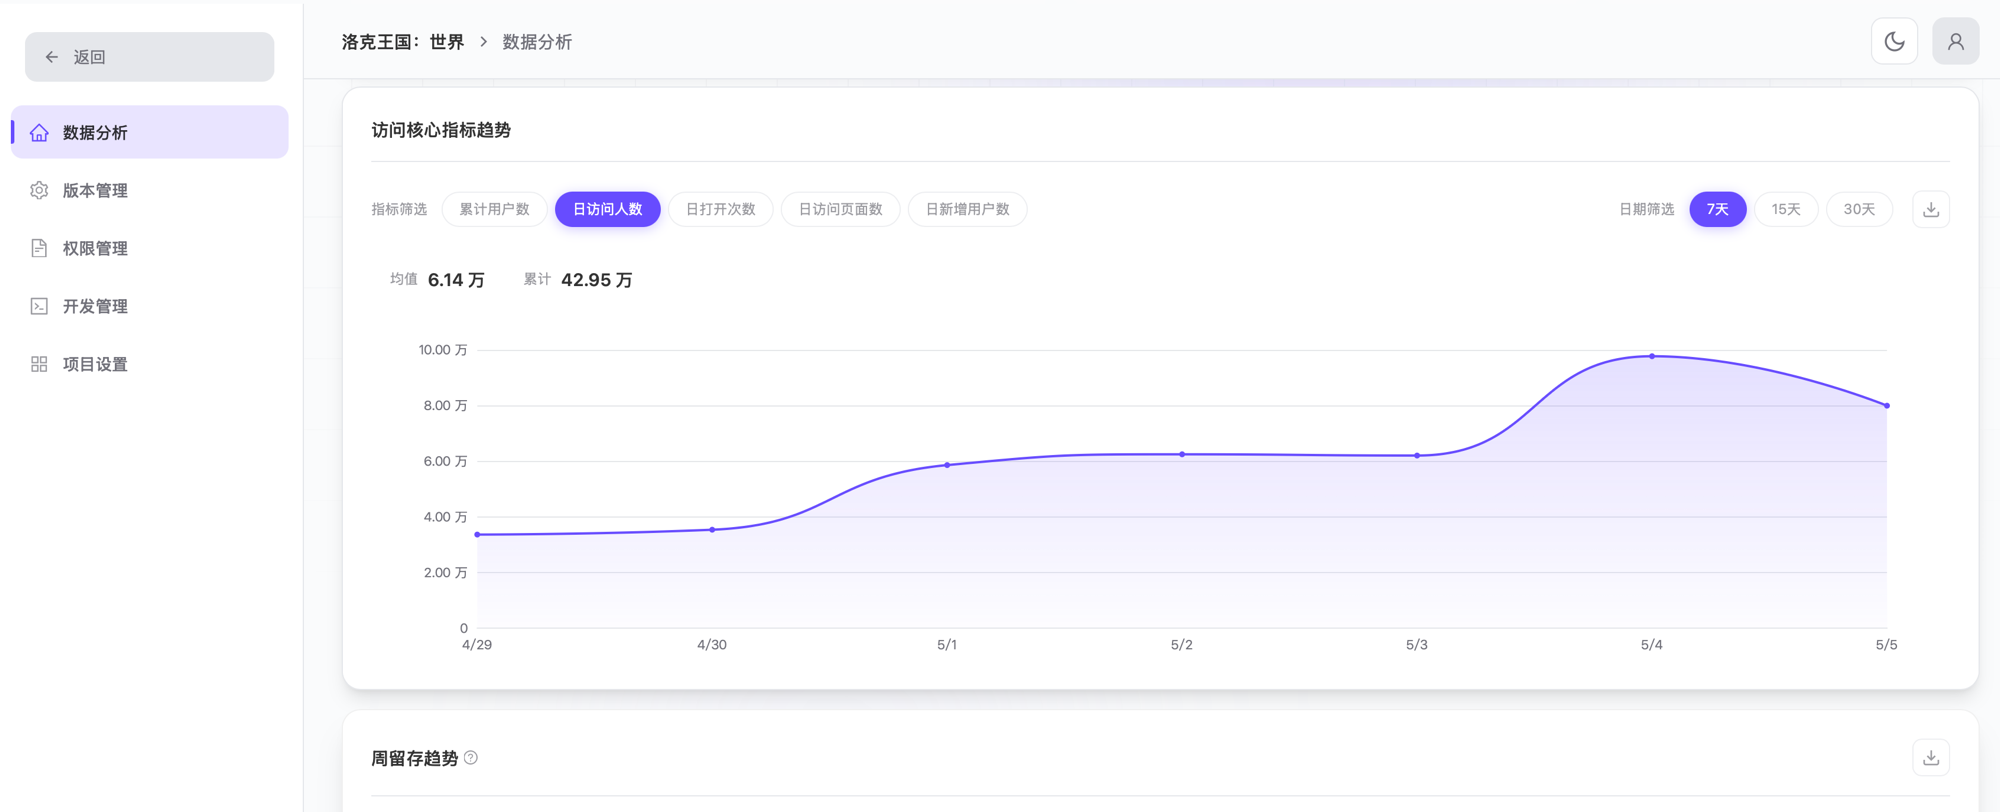
Task: Open 项目设置 in the sidebar
Action: [150, 364]
